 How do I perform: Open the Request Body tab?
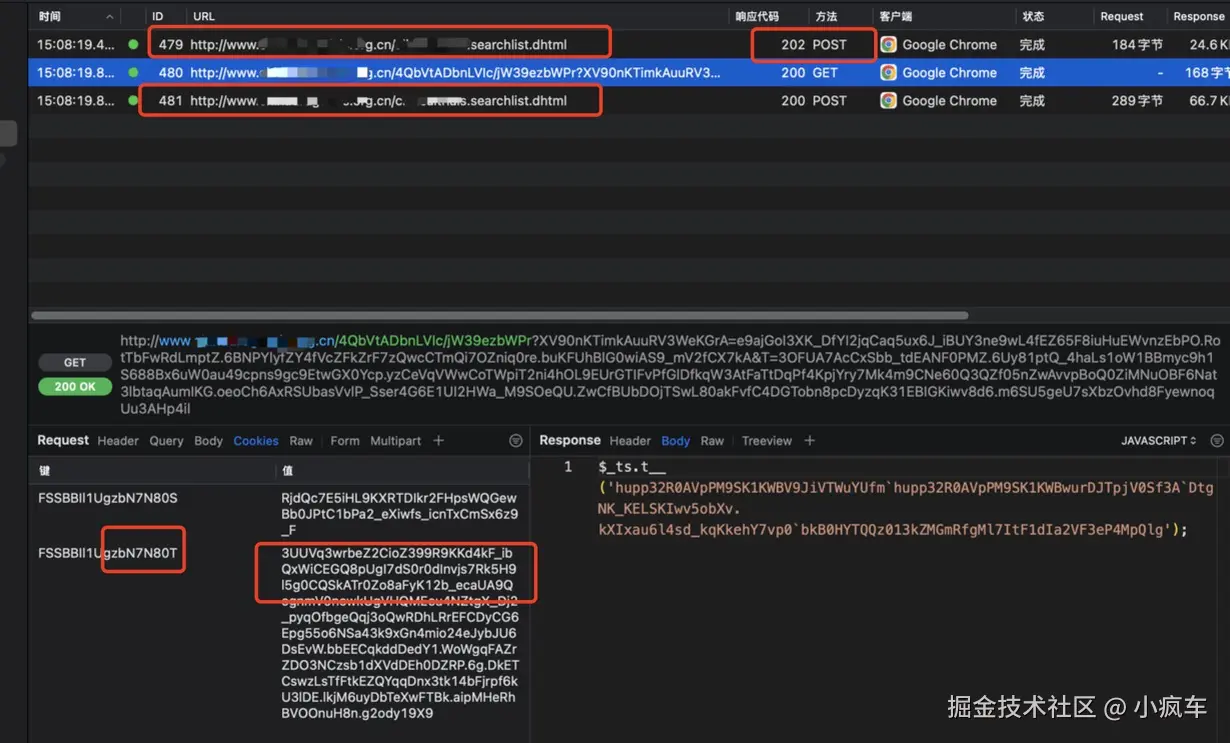[208, 441]
